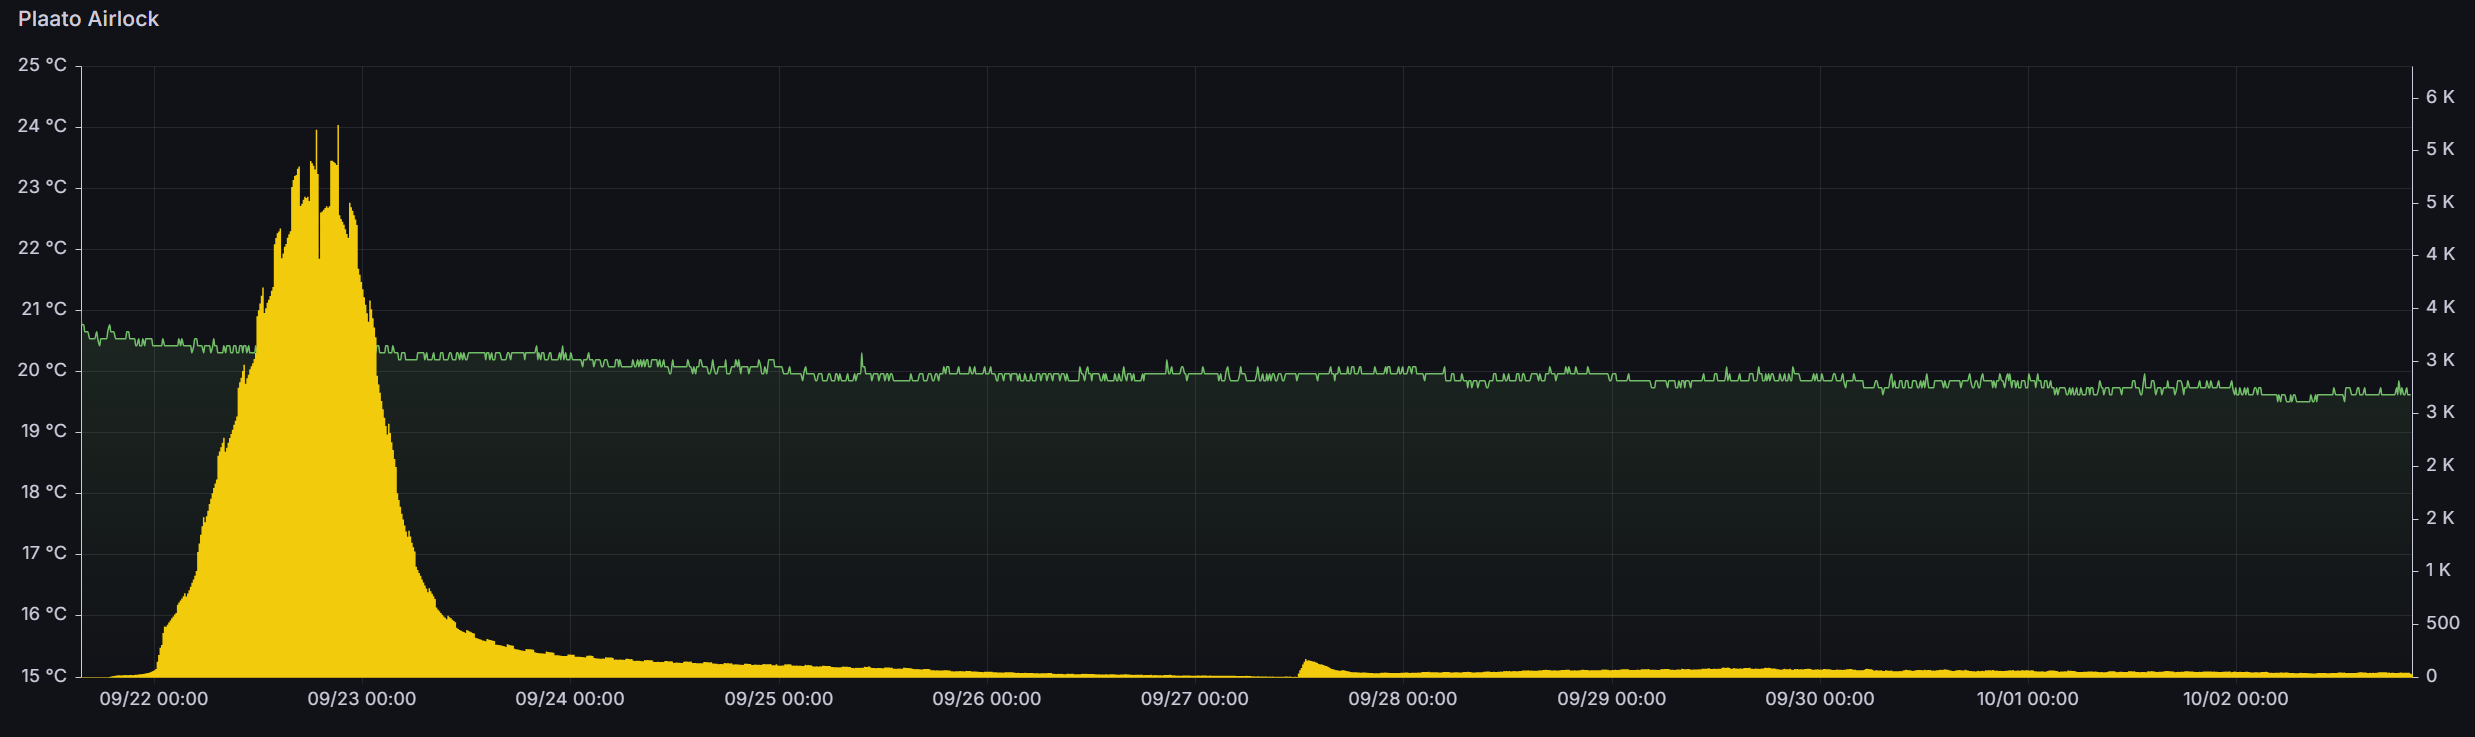Select the 15 °C left axis label
The height and width of the screenshot is (737, 2475).
[x=42, y=676]
